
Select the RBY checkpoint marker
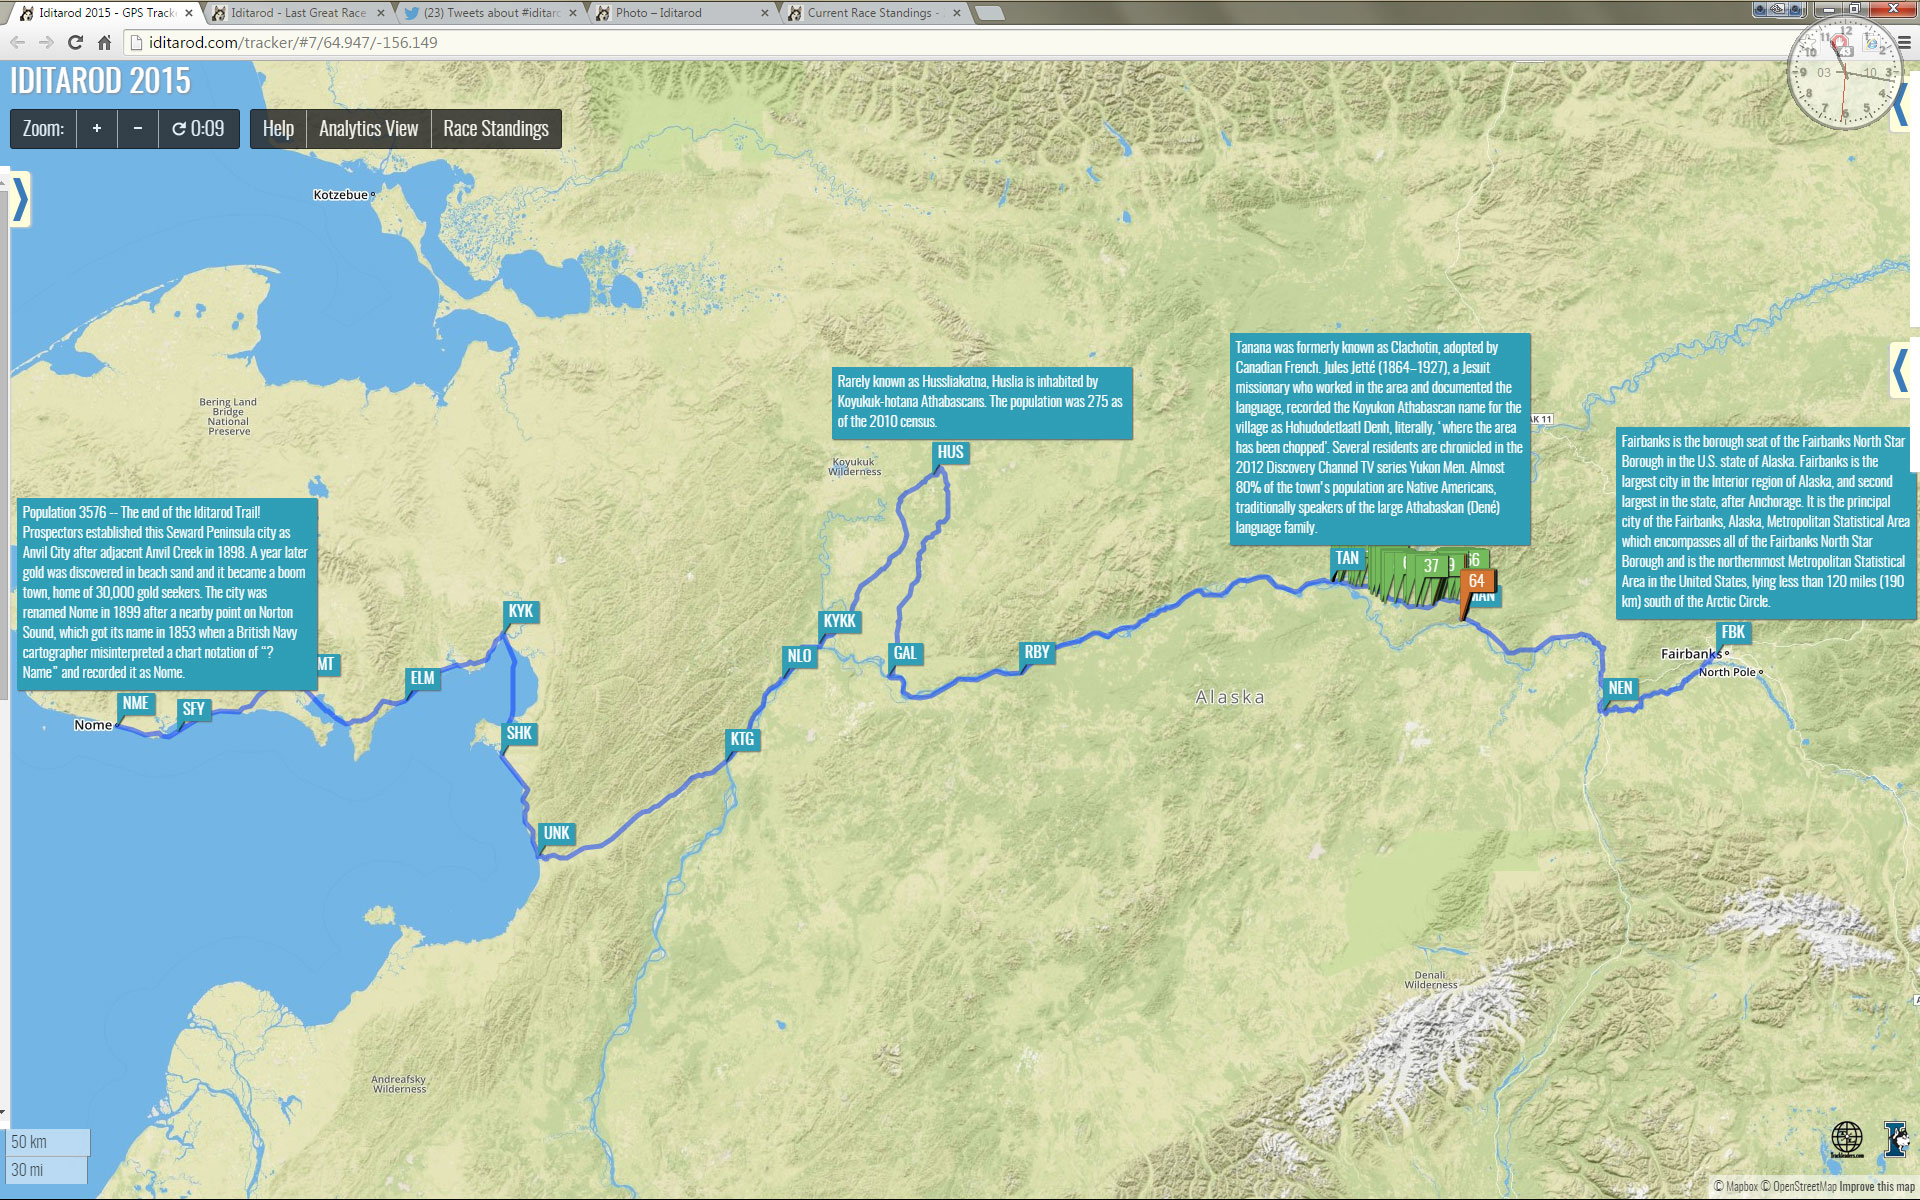(x=1037, y=652)
